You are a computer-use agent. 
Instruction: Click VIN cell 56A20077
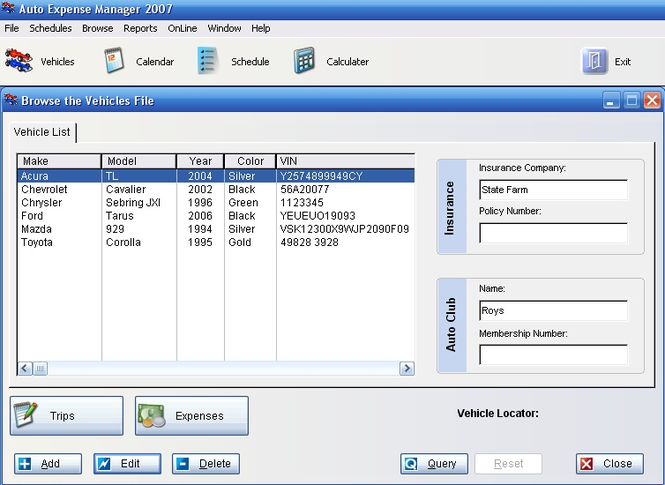coord(305,189)
